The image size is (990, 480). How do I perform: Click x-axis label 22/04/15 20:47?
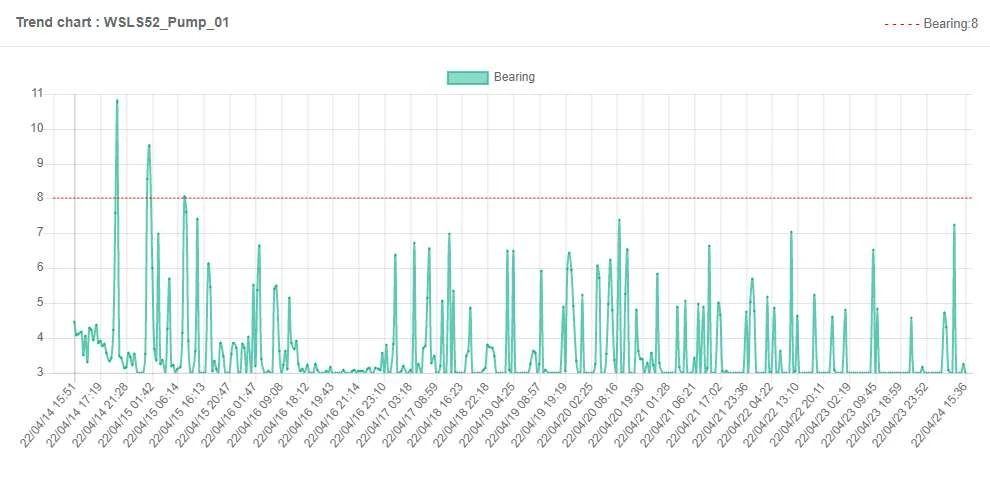pos(203,414)
